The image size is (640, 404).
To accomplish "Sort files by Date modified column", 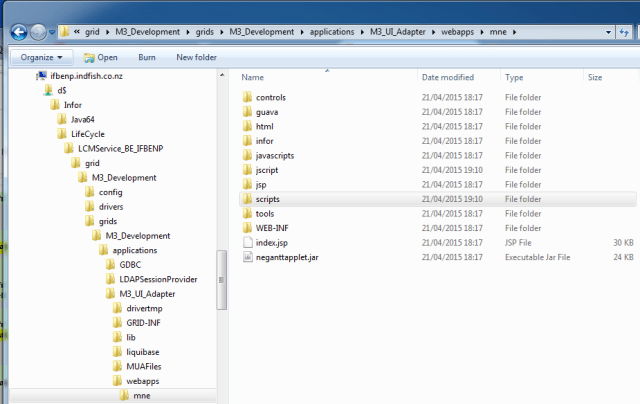I will pos(448,77).
